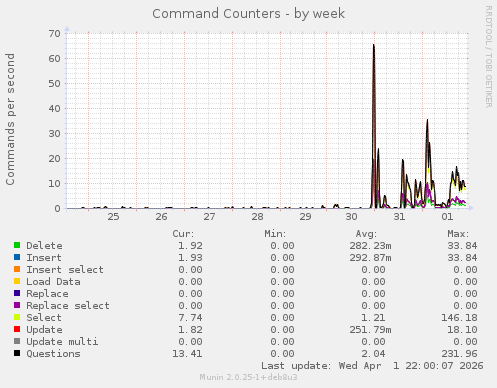Click the Update current value 1.82
Viewport: 497px width, 388px height.
190,330
